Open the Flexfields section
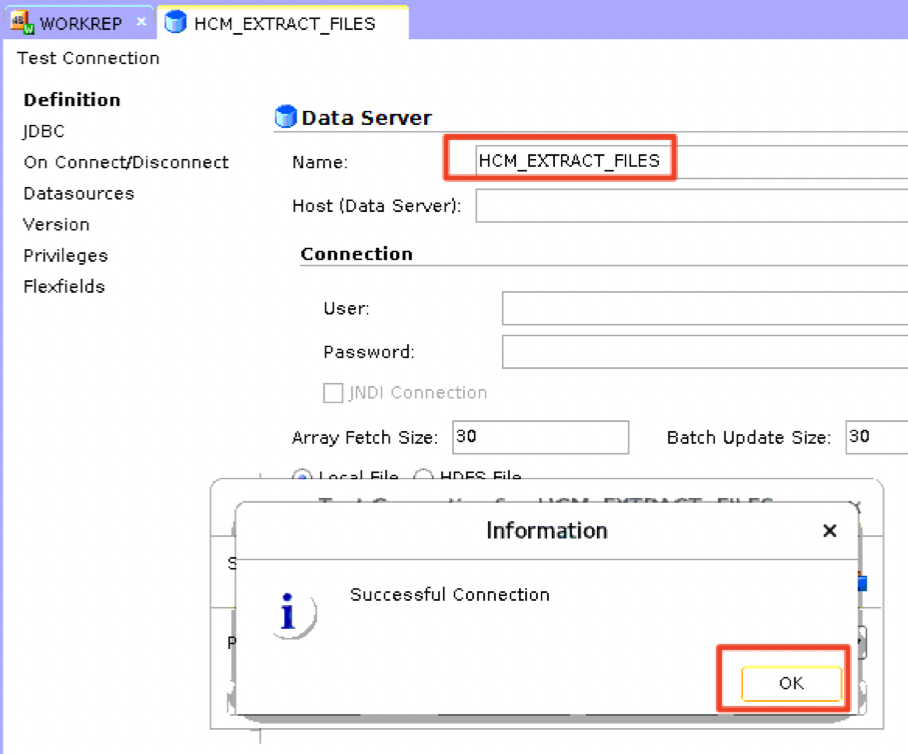The image size is (908, 754). click(x=64, y=286)
